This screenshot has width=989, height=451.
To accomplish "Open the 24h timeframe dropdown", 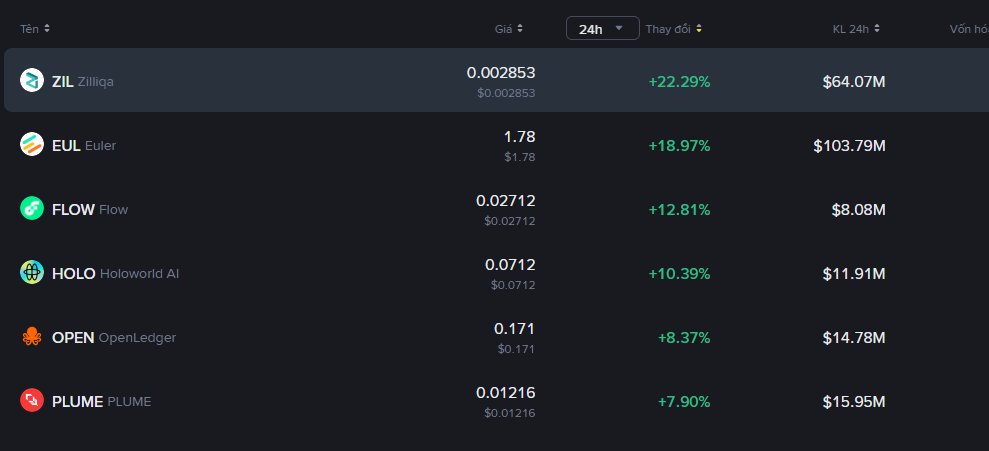I will click(x=602, y=28).
